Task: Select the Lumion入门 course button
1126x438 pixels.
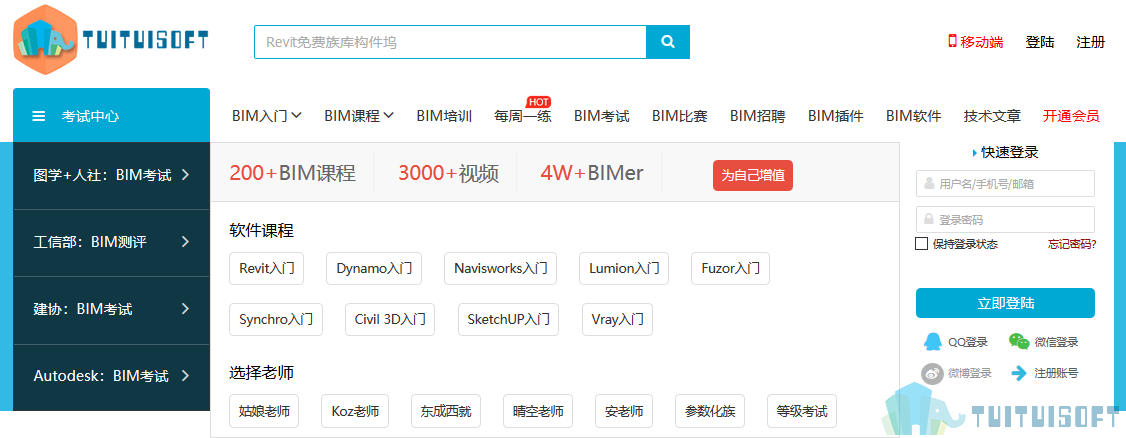Action: click(x=624, y=269)
